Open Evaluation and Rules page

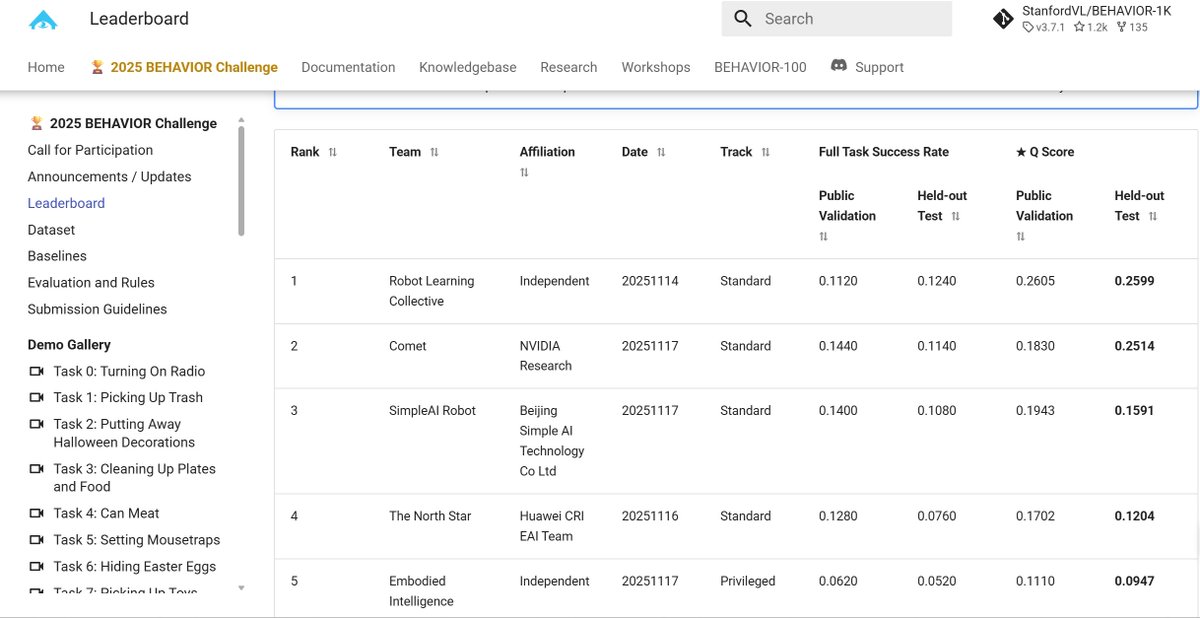coord(91,283)
